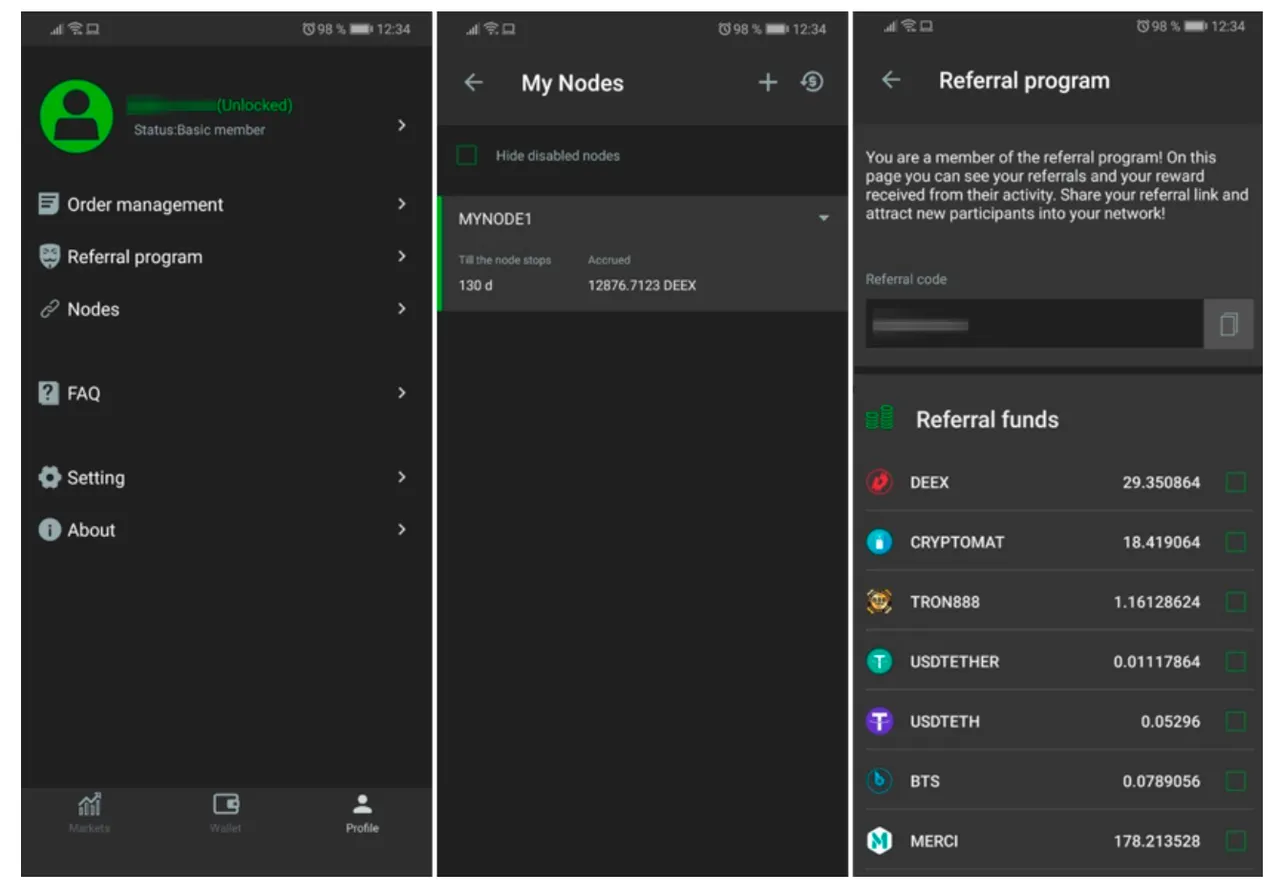Tap the My Nodes screen title
Viewport: 1280px width, 894px height.
(572, 83)
